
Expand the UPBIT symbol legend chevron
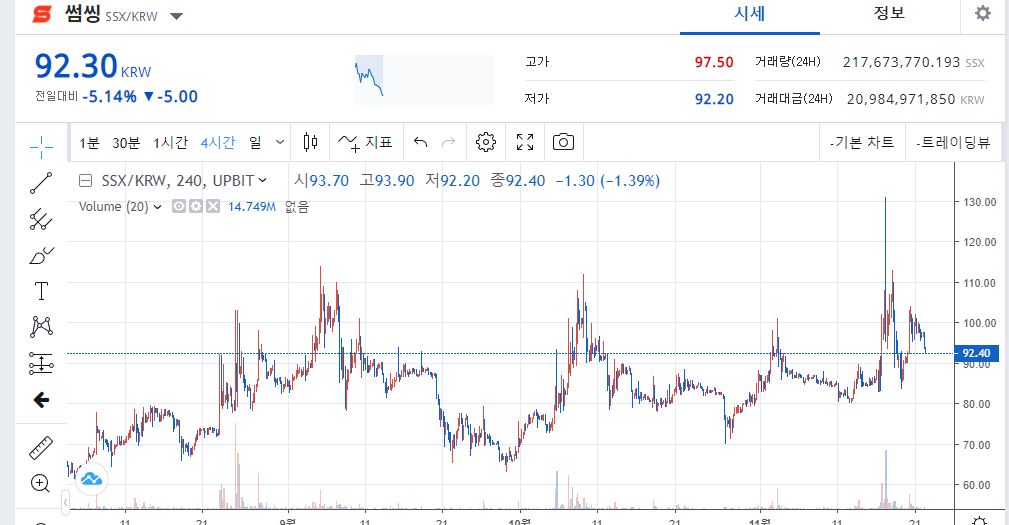tap(263, 181)
